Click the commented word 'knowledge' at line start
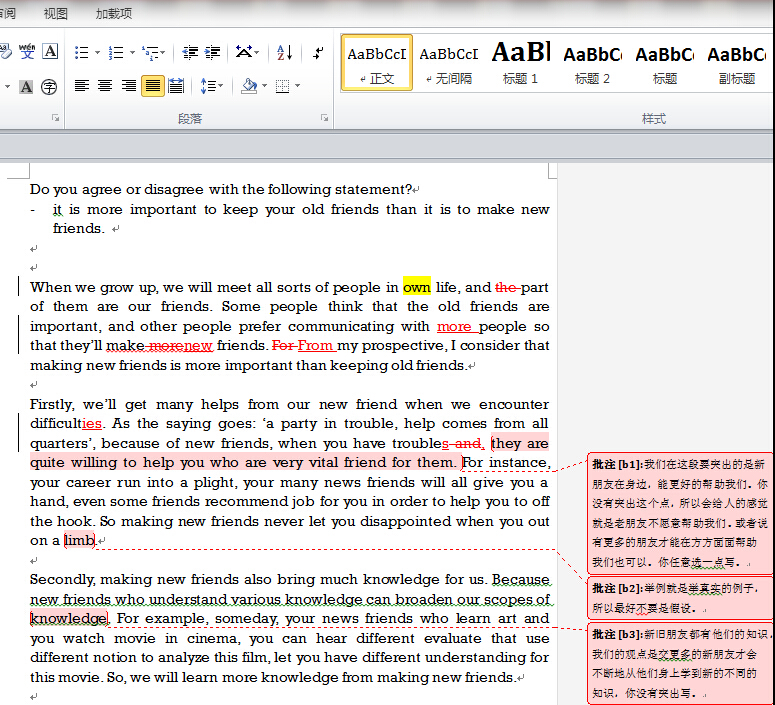The height and width of the screenshot is (705, 775). point(68,618)
